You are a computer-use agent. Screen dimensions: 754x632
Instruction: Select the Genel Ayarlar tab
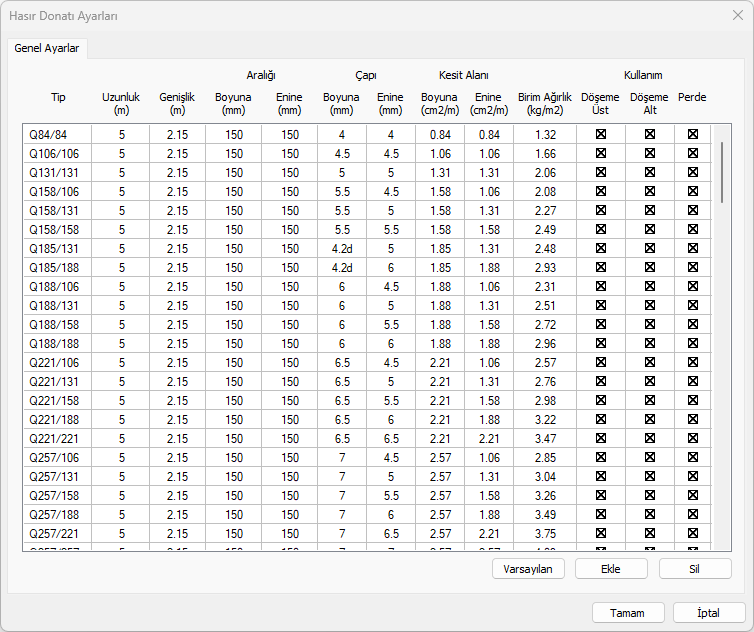[47, 48]
